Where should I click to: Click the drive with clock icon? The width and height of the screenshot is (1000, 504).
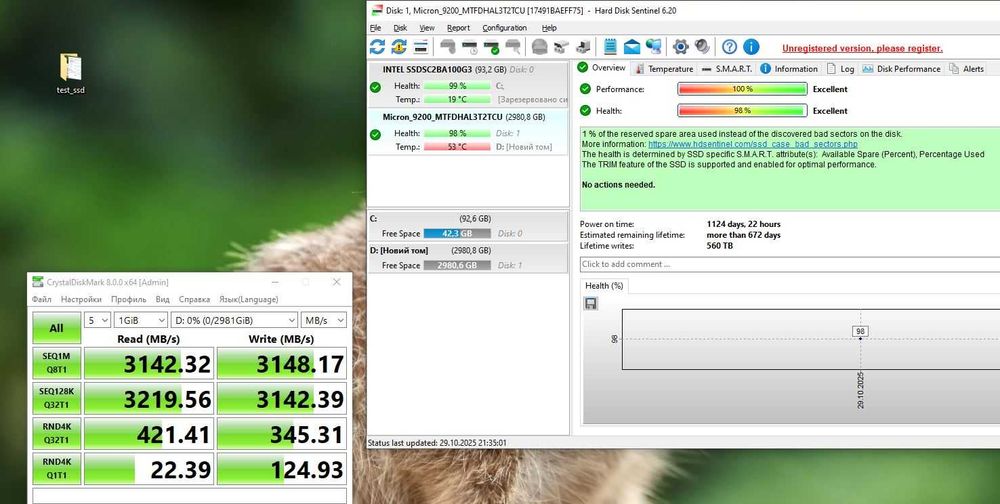(x=470, y=47)
